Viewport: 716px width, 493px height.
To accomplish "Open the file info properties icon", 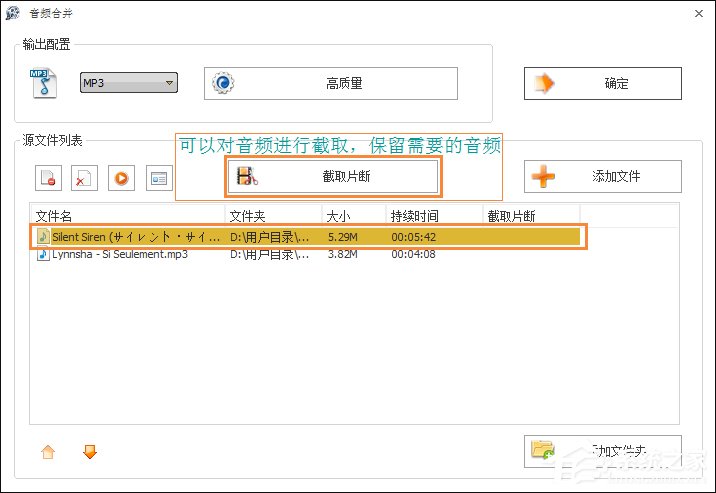I will point(158,179).
